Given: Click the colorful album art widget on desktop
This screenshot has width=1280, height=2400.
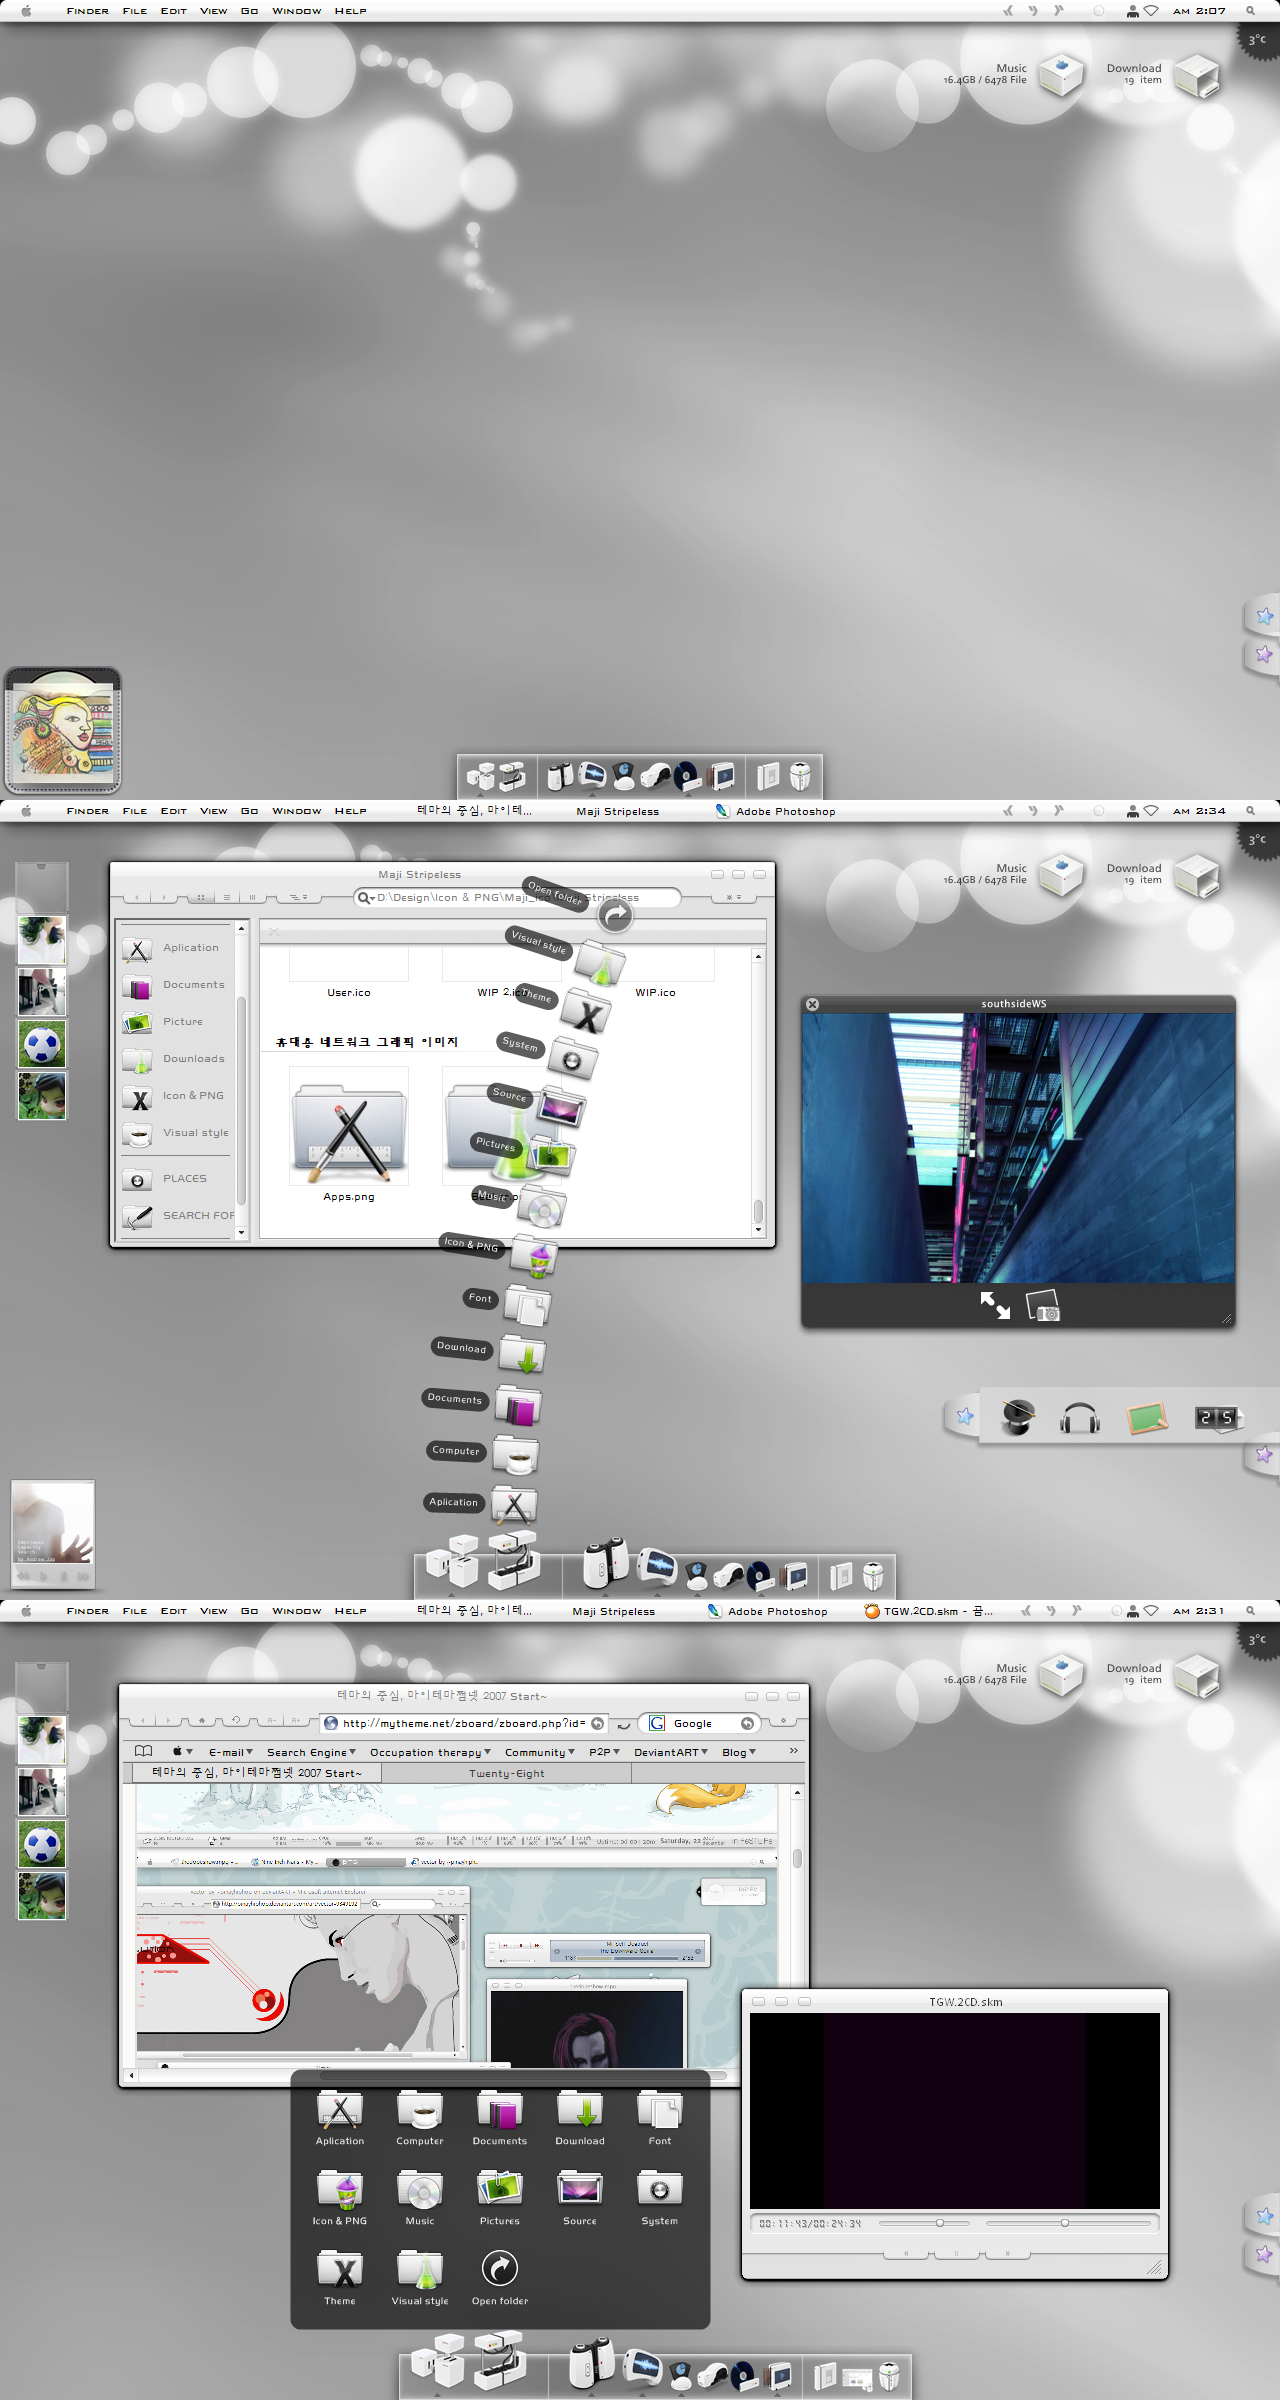Looking at the screenshot, I should (63, 731).
